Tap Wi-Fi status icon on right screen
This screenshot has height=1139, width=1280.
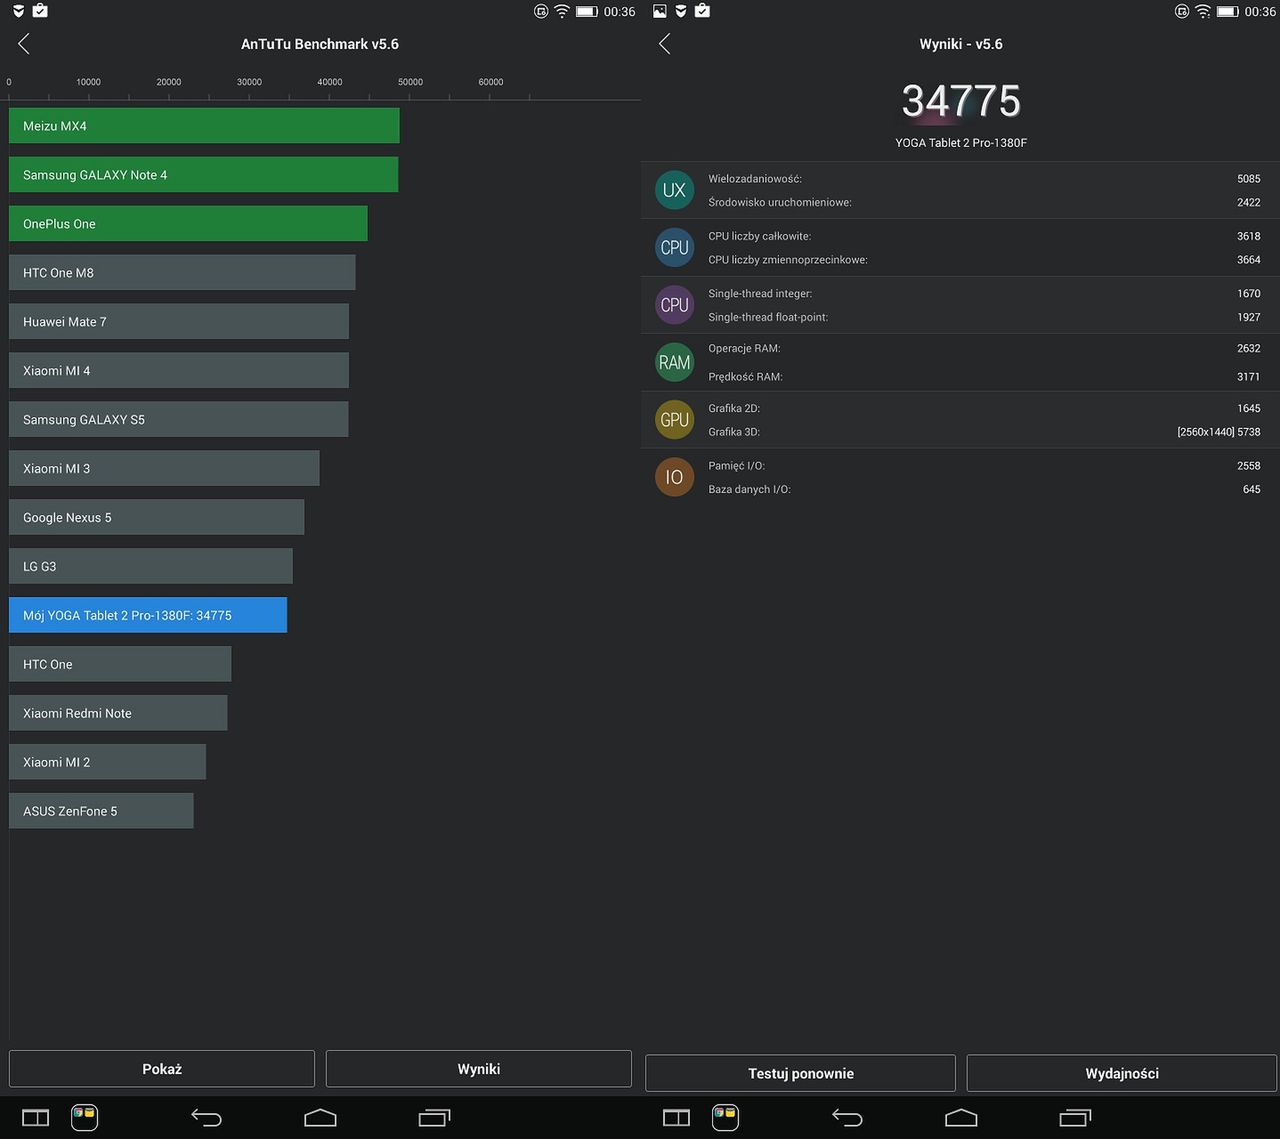1203,11
